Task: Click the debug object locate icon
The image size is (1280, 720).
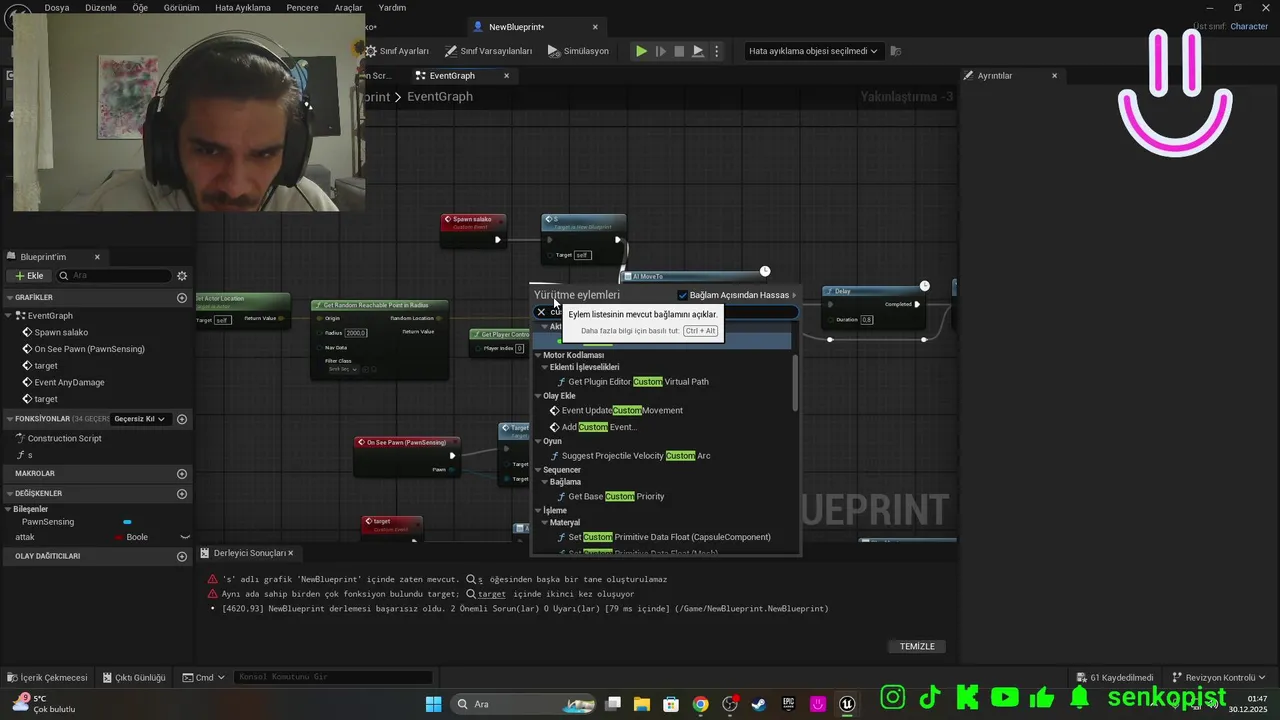Action: point(896,51)
